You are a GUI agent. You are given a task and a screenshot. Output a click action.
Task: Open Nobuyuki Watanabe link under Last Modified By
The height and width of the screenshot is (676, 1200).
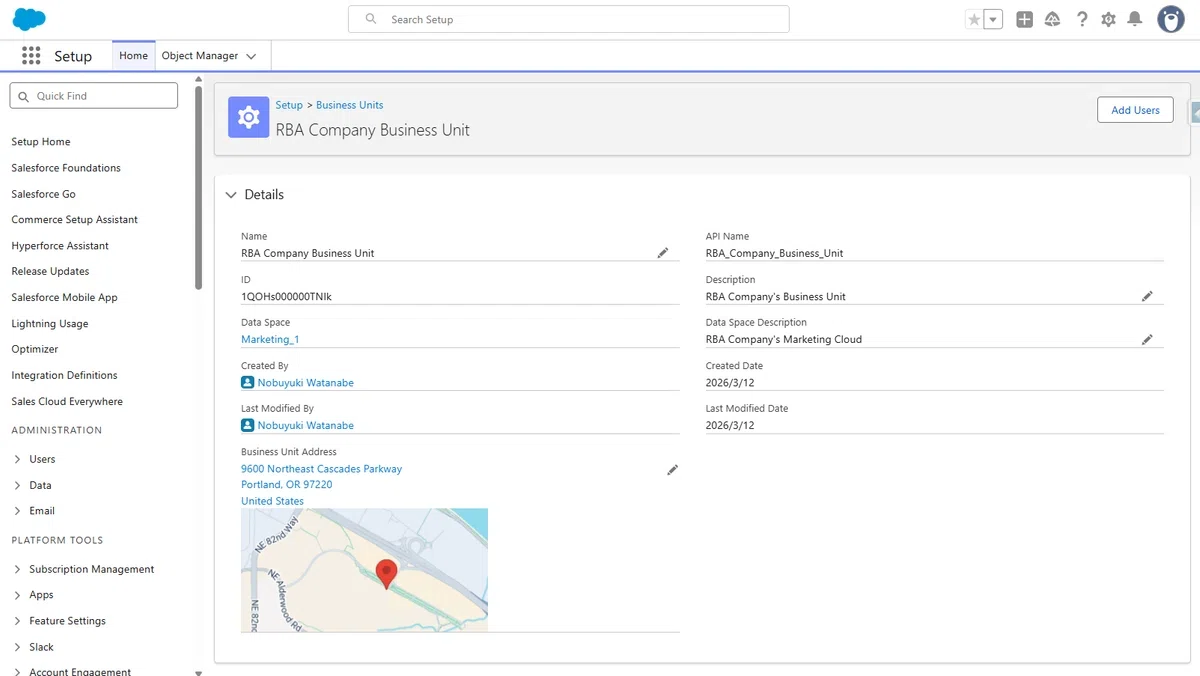pos(306,426)
